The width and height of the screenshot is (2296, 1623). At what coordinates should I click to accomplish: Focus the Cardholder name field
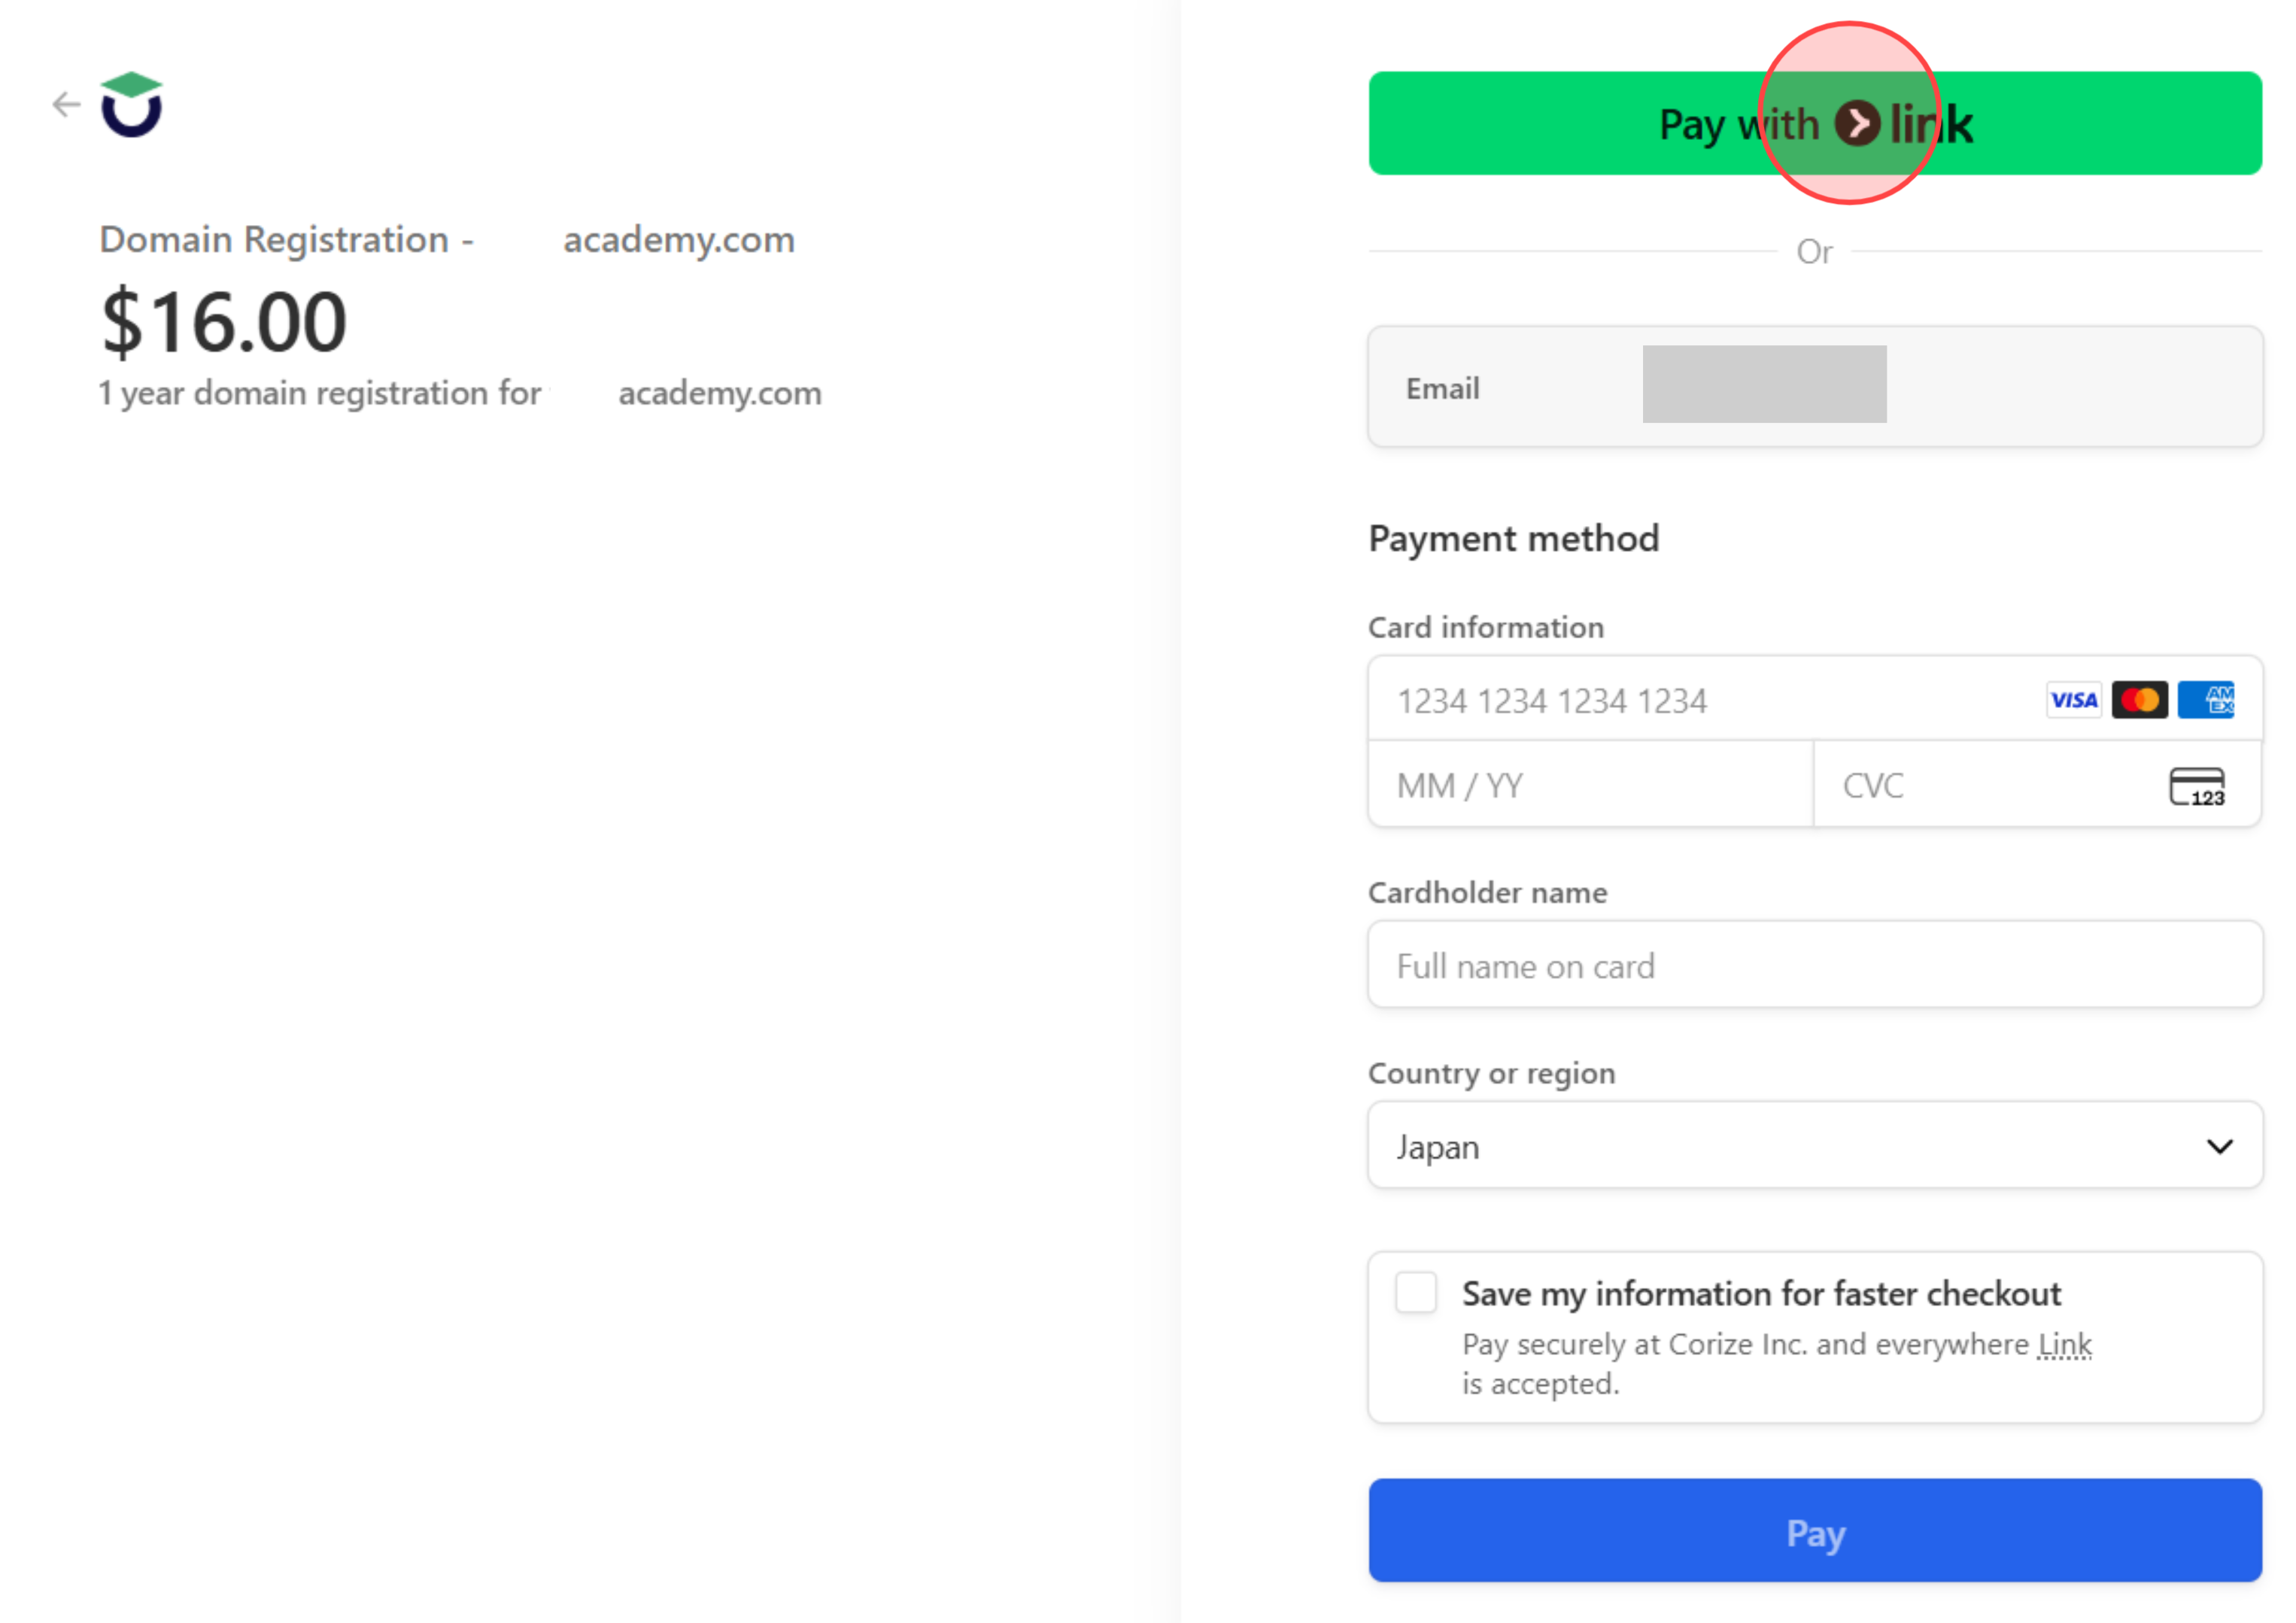1814,965
